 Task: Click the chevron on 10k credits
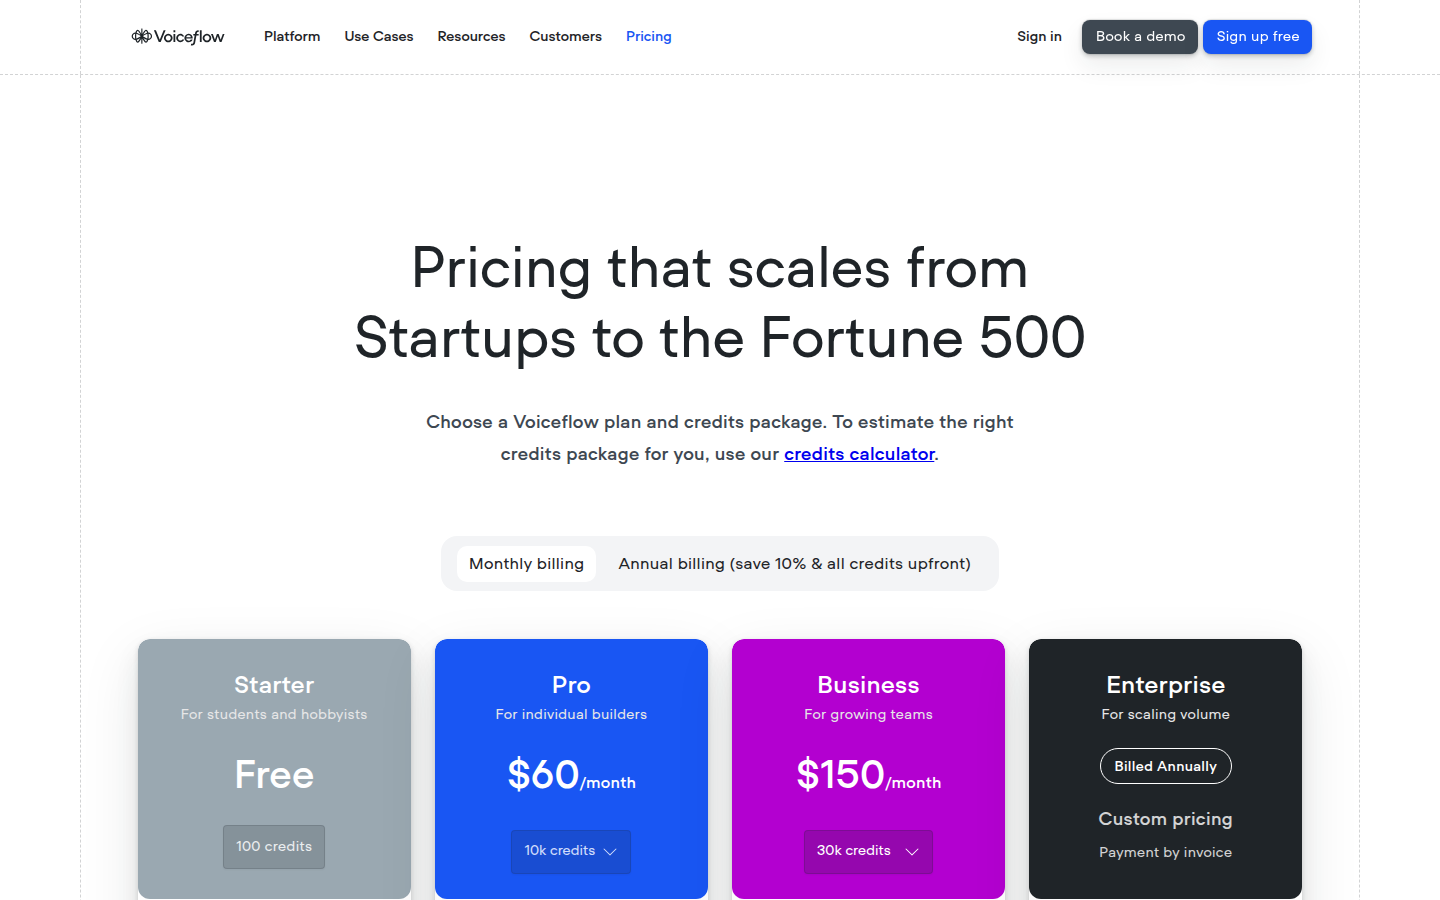610,852
